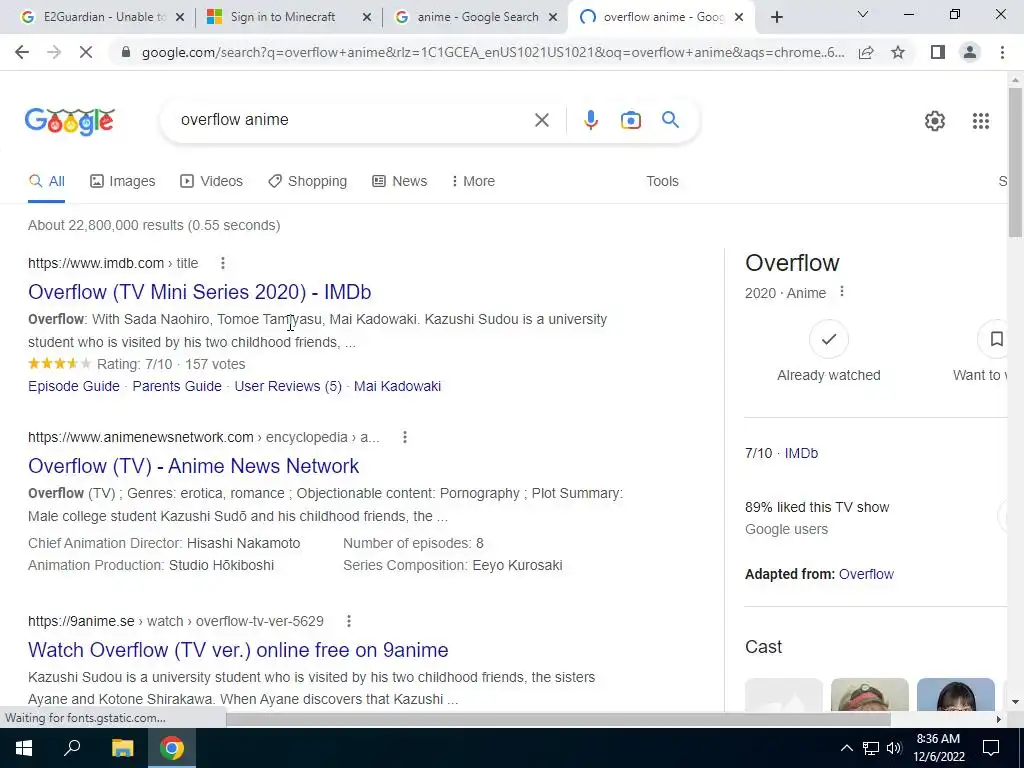Screen dimensions: 1024x768
Task: Open Google settings gear
Action: (x=935, y=121)
